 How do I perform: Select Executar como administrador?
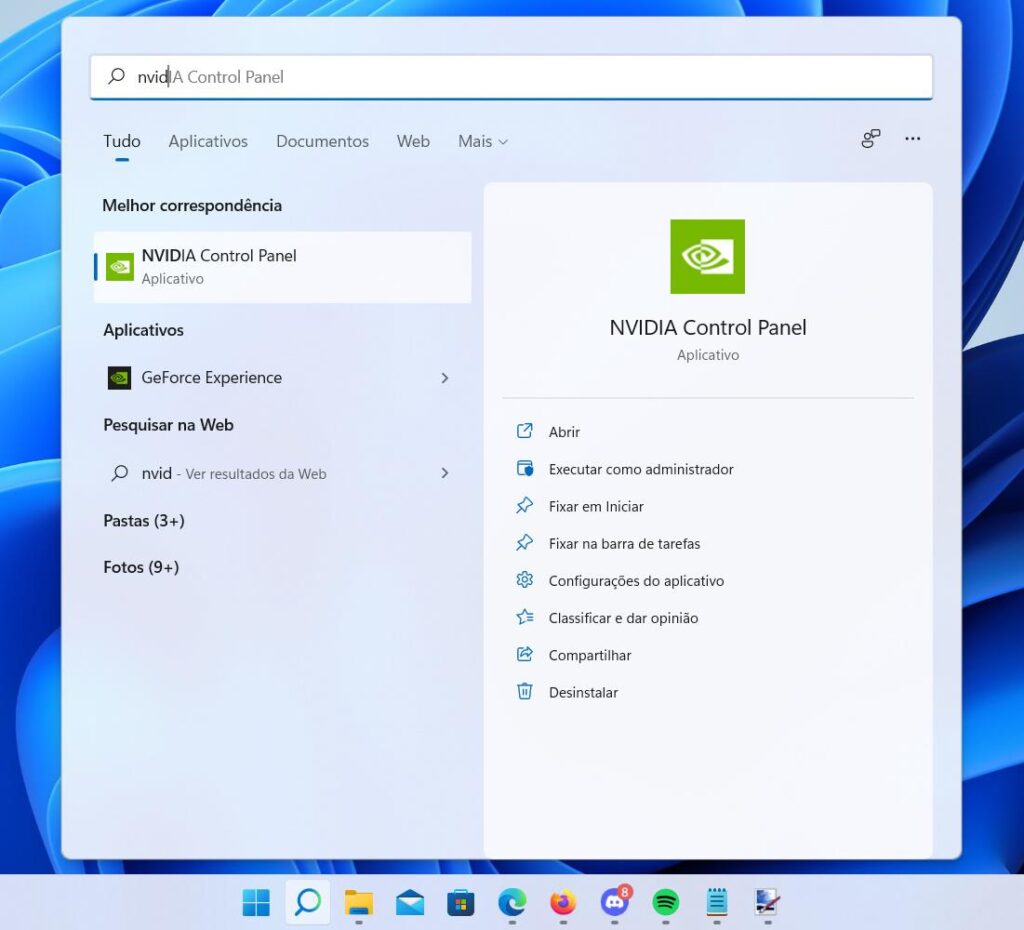click(641, 469)
